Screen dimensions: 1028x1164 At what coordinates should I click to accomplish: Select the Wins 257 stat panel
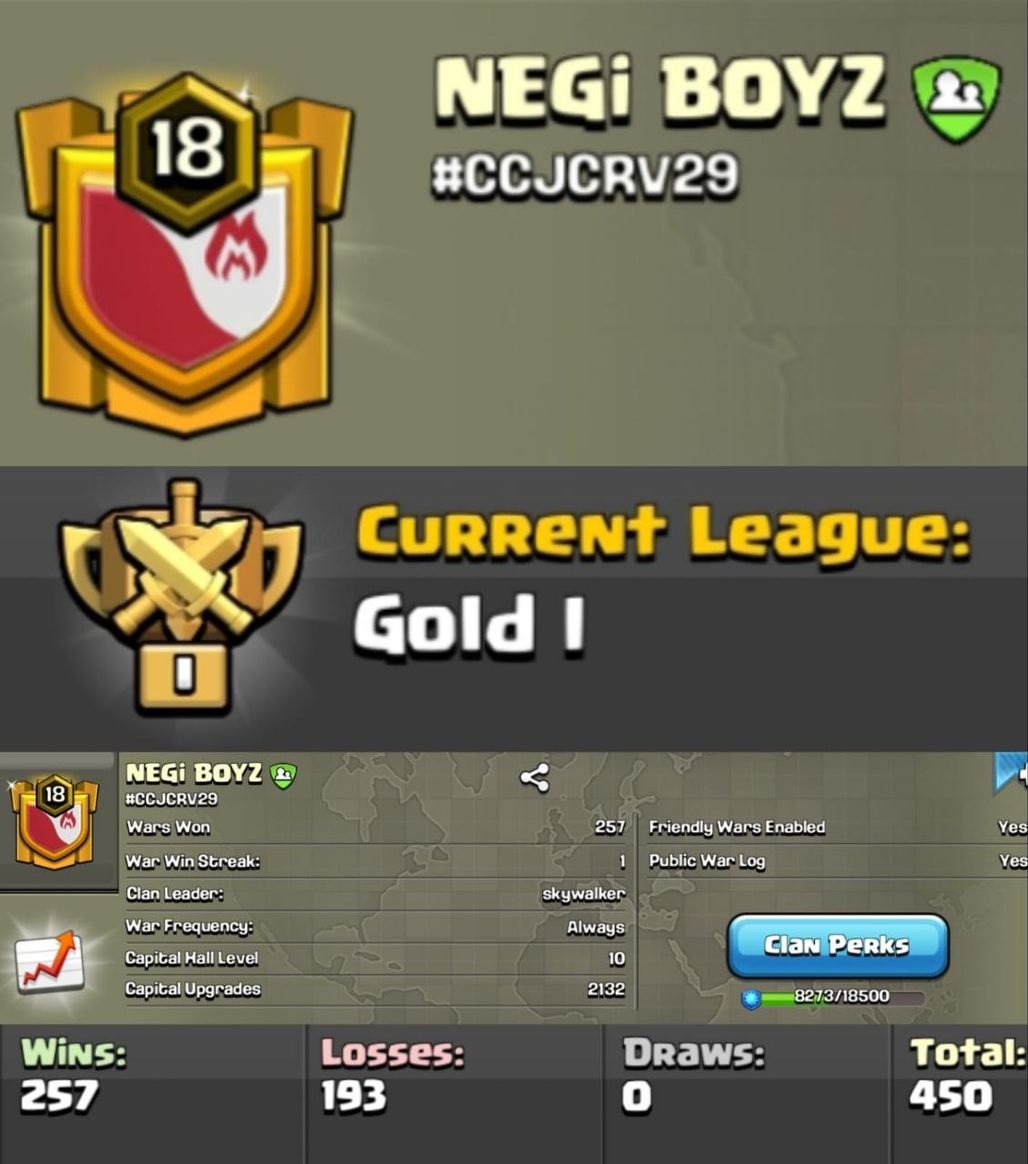[151, 1094]
